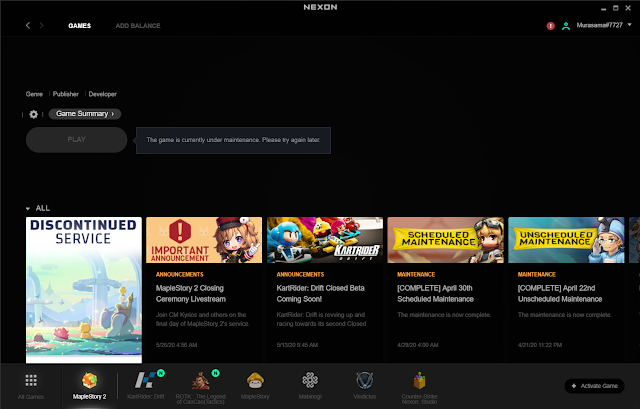
Task: Switch to the Add Balance tab
Action: coord(135,25)
